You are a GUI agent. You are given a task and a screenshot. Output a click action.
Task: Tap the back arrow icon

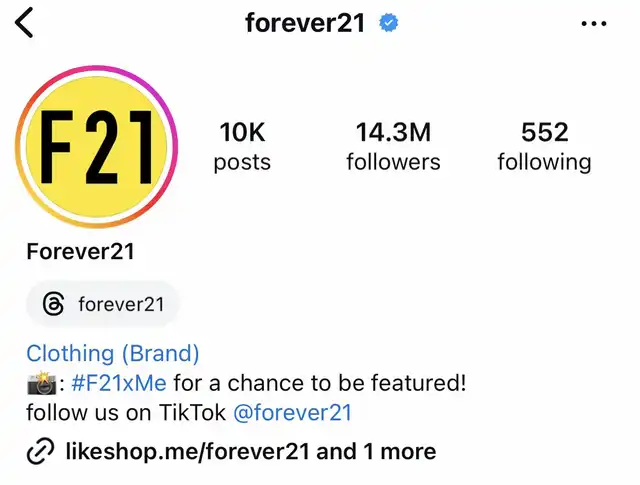pos(24,23)
